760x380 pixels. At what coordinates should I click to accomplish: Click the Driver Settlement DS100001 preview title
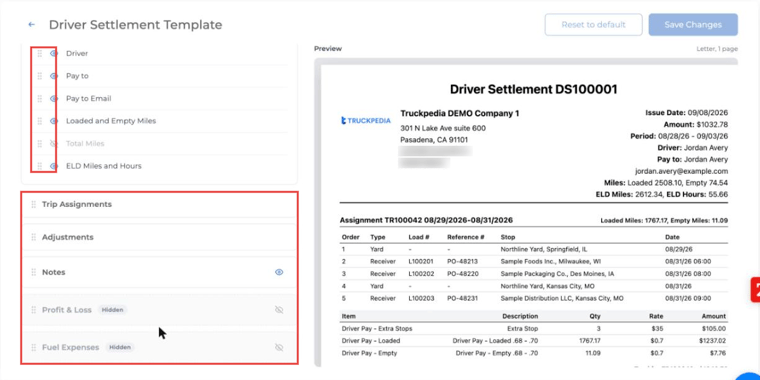(534, 89)
